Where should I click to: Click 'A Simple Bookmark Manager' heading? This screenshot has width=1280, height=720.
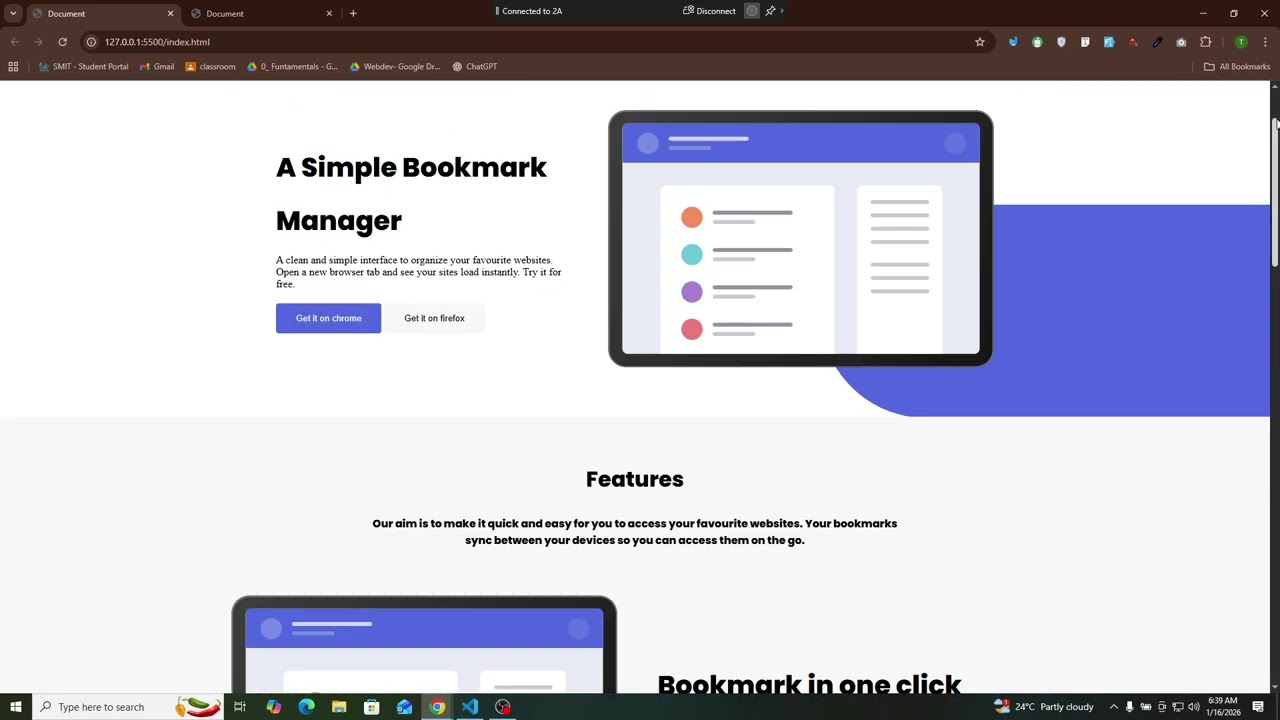click(x=411, y=194)
